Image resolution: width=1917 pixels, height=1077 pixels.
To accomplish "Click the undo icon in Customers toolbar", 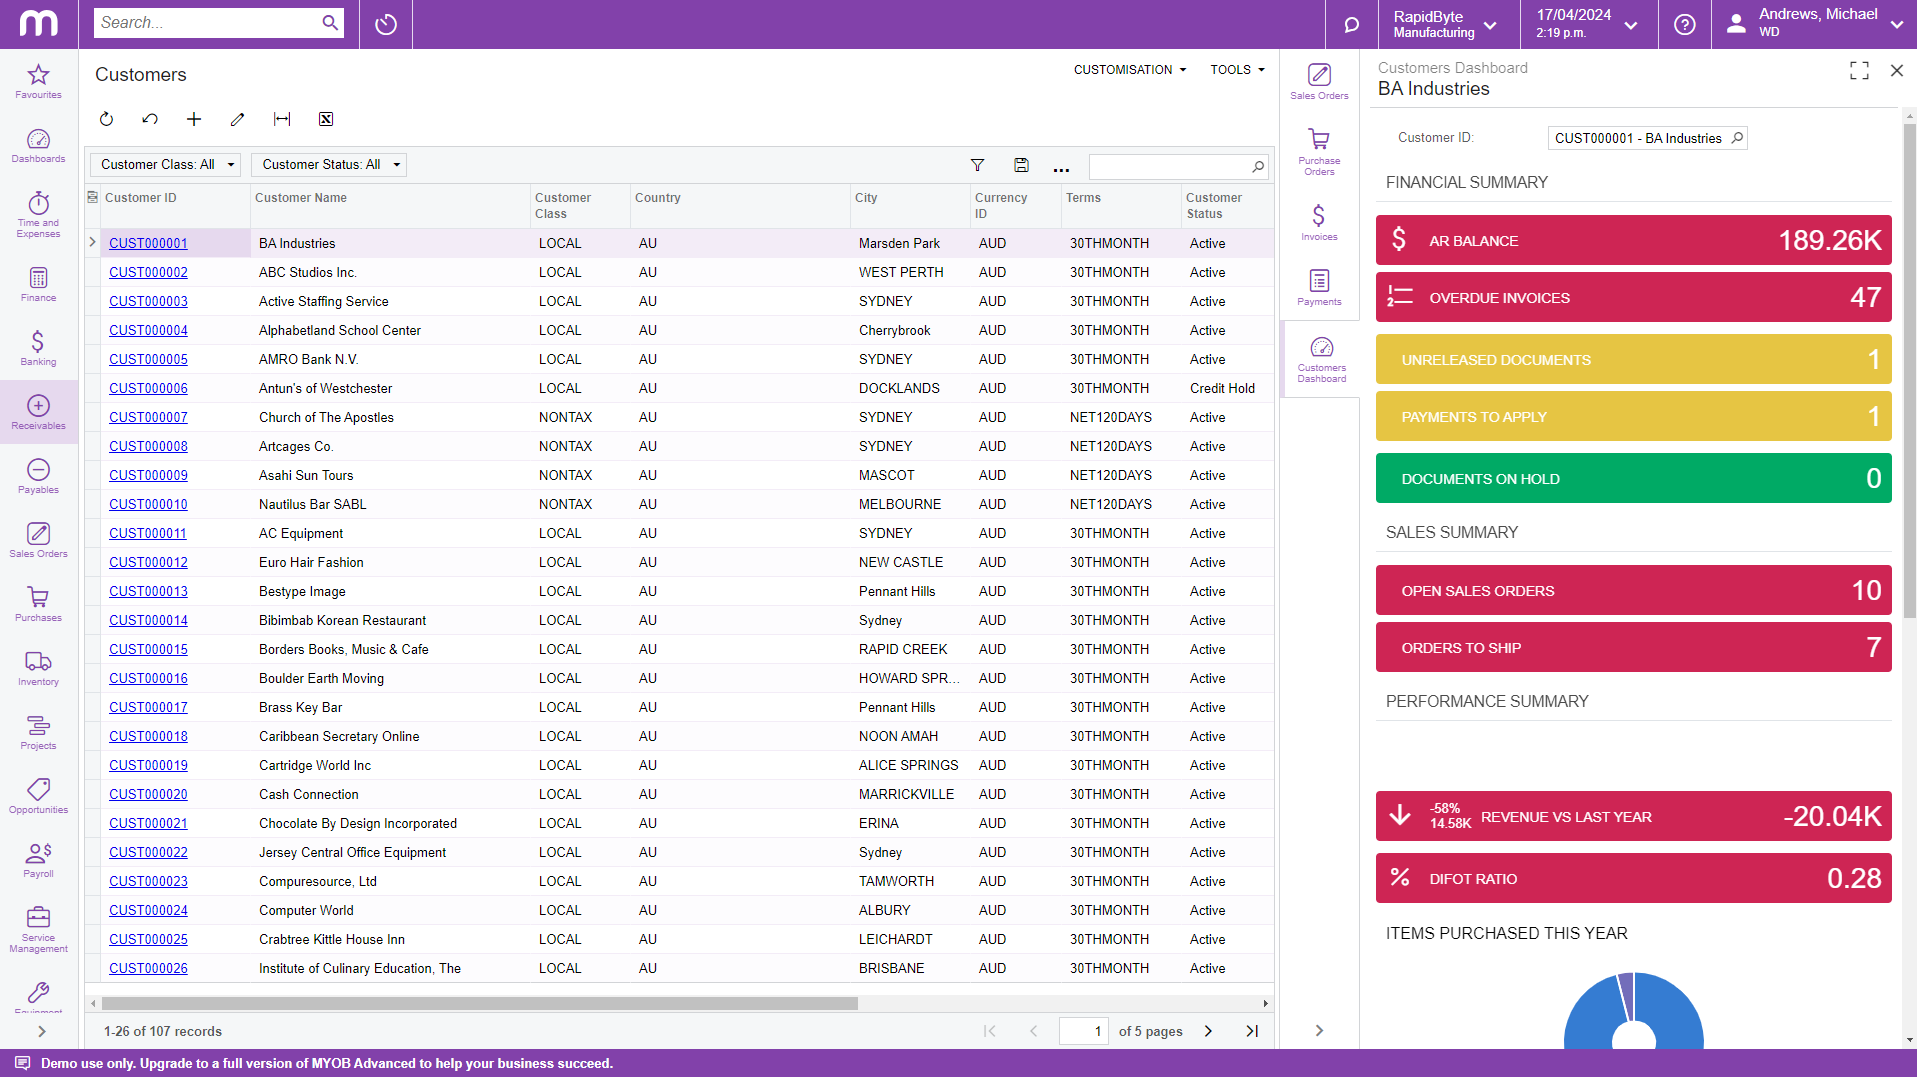I will pyautogui.click(x=150, y=119).
